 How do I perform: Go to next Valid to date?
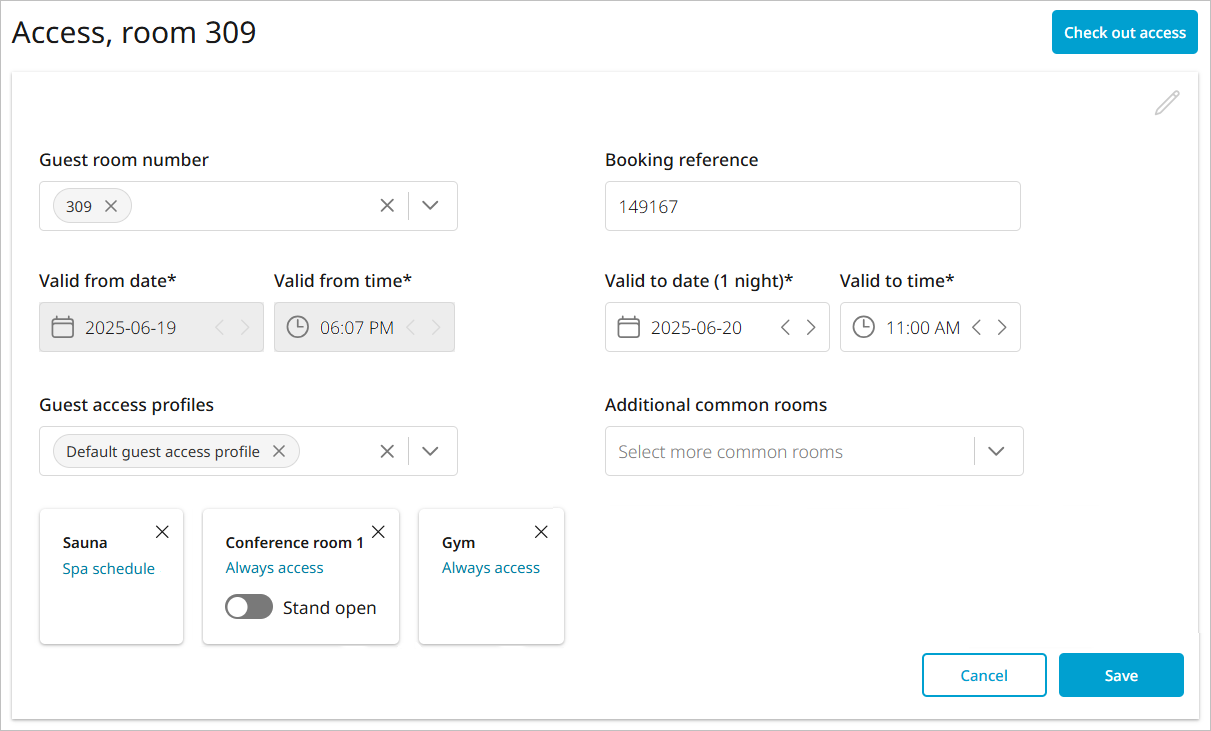811,327
